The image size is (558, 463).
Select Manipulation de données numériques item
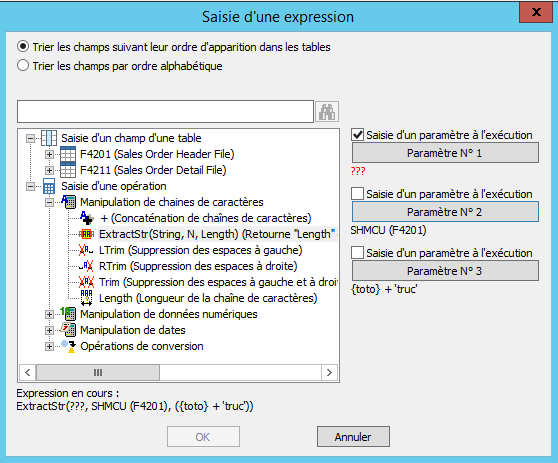pos(169,314)
